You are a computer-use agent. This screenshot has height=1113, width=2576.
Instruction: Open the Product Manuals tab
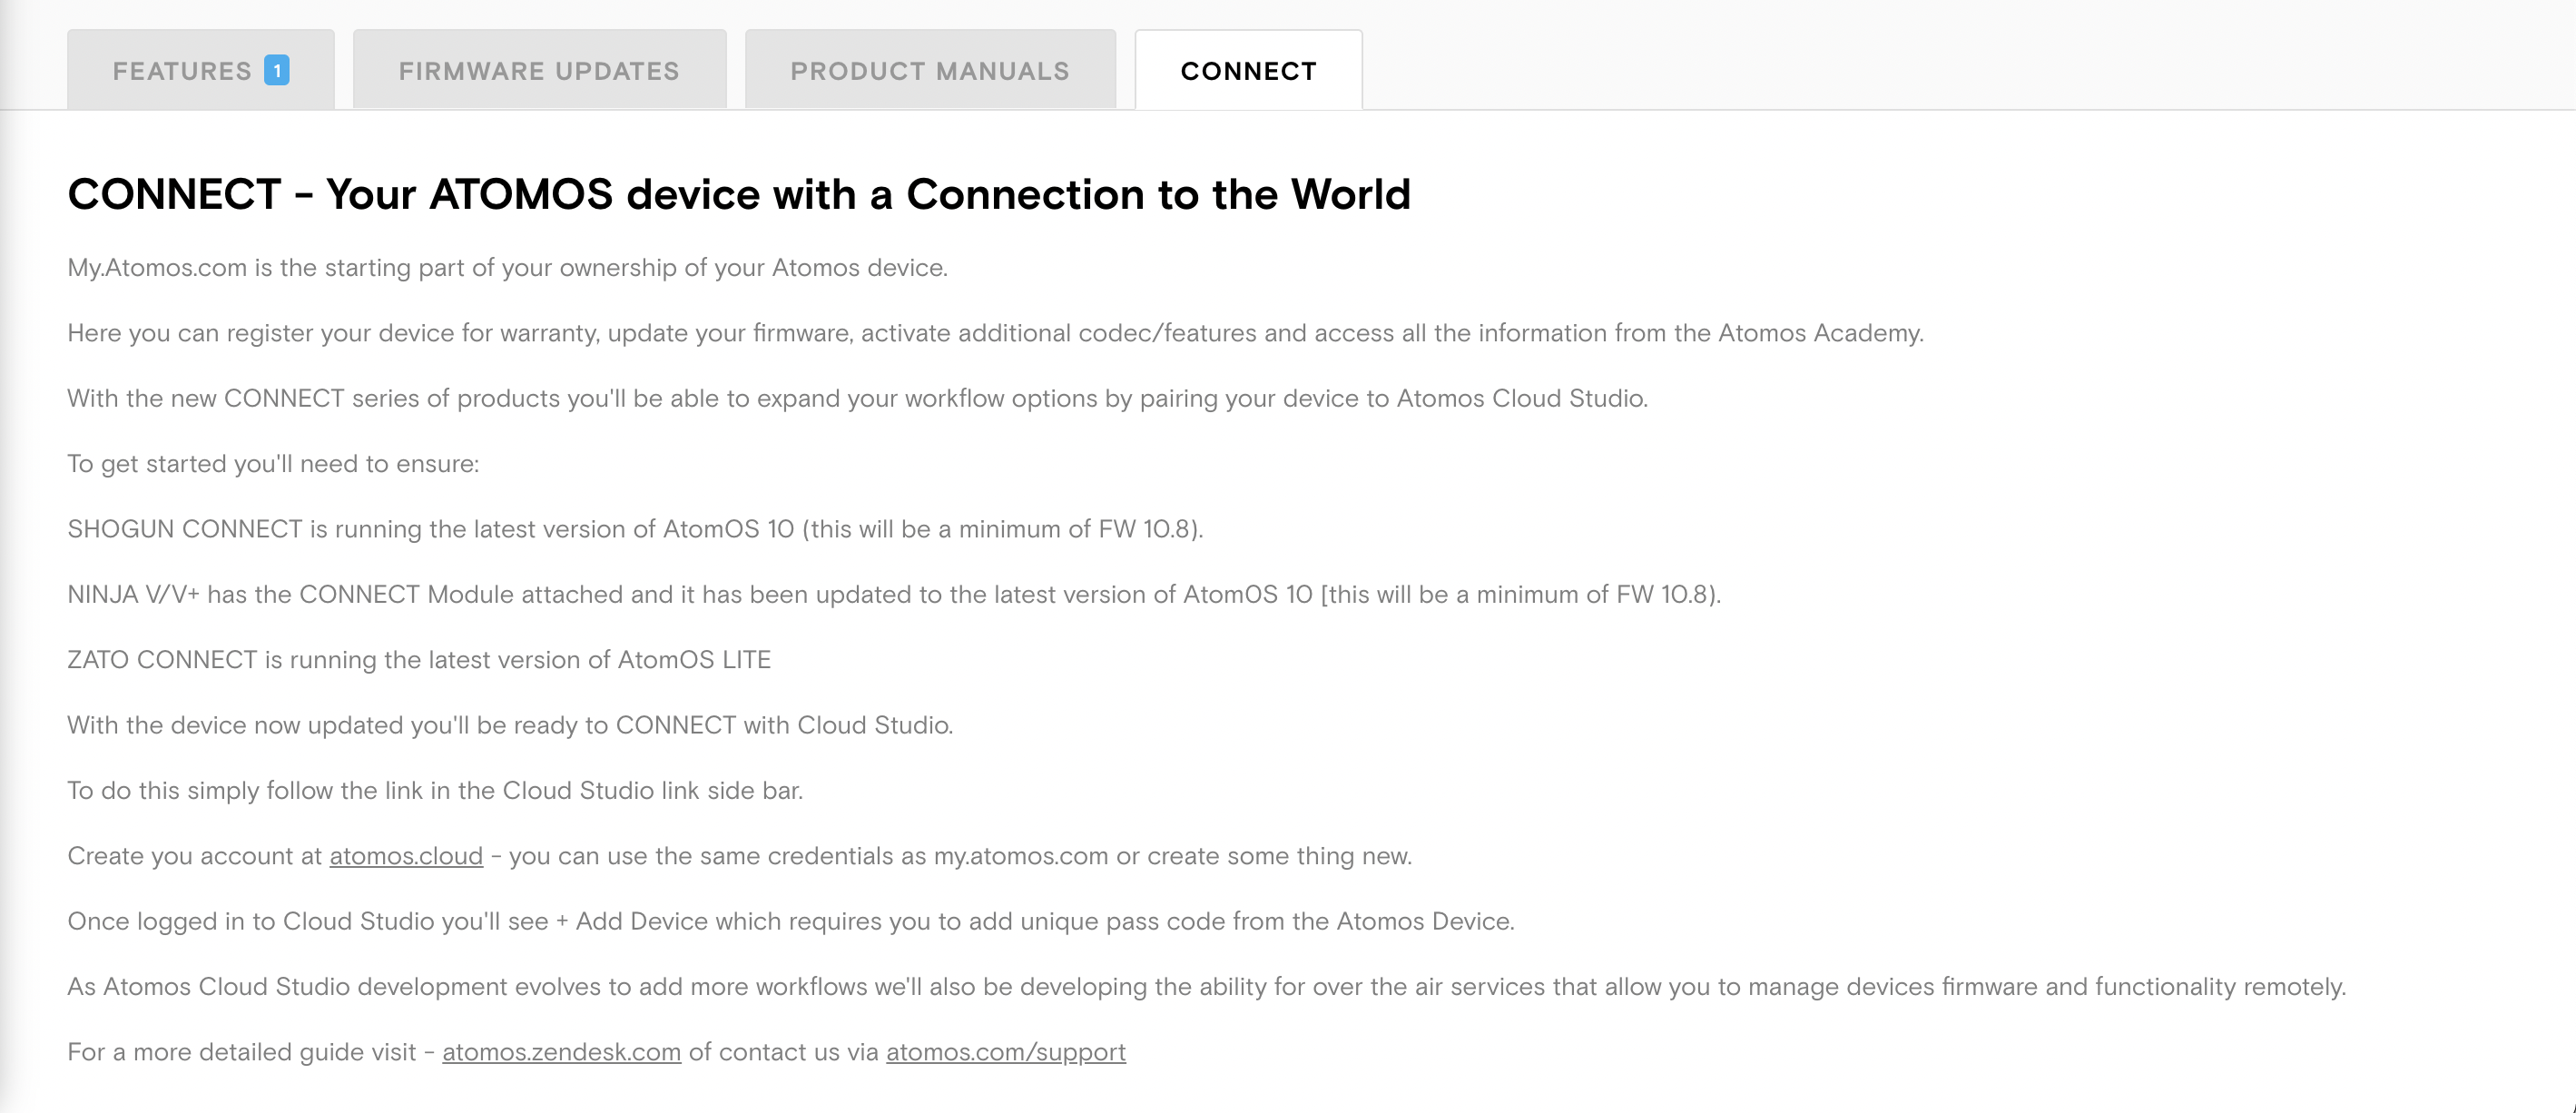930,70
